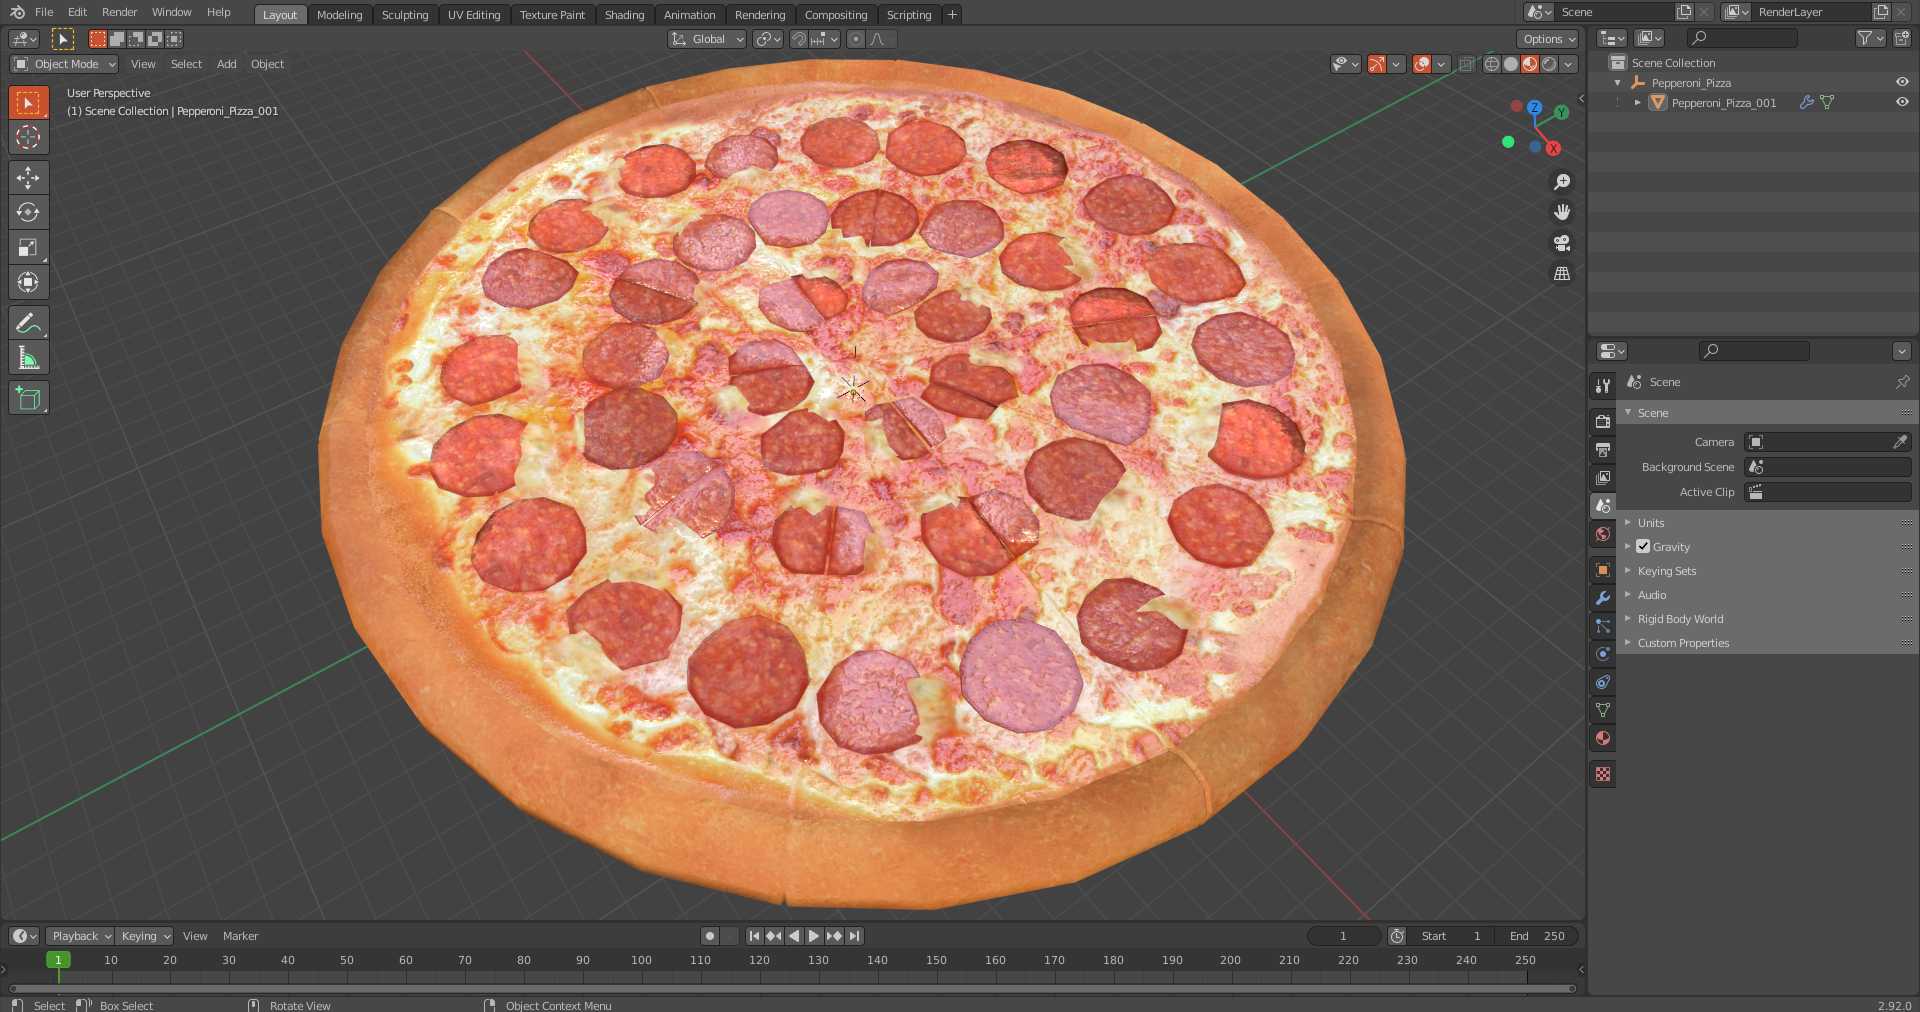This screenshot has width=1920, height=1012.
Task: Click the outliner filter button
Action: (x=1869, y=38)
